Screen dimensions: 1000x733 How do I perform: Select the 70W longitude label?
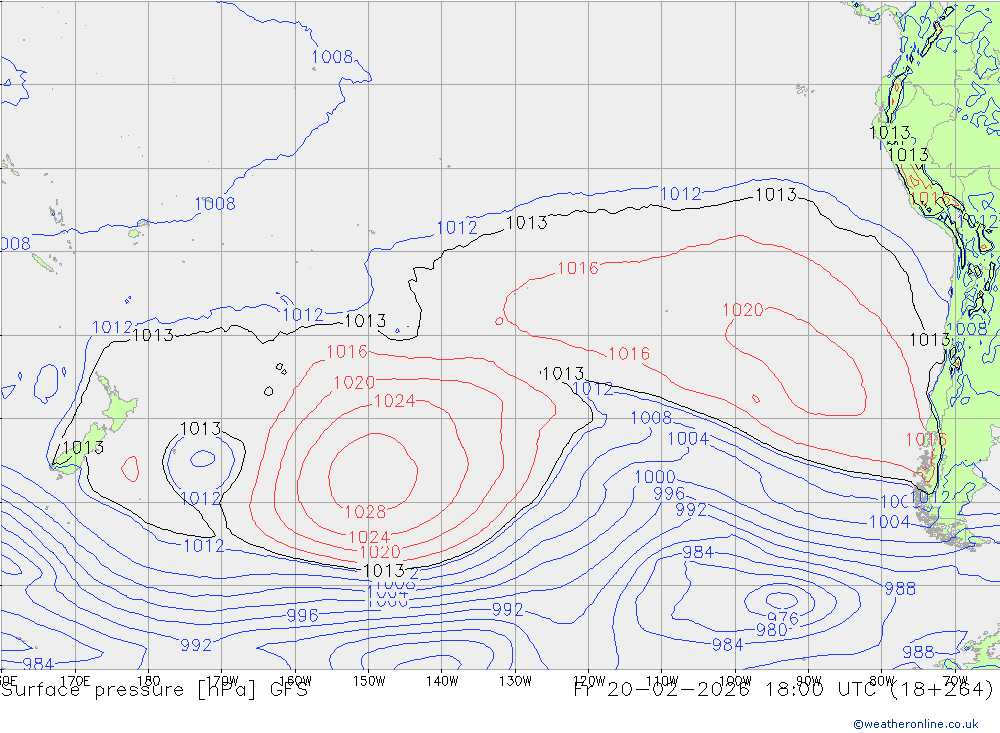tap(955, 681)
